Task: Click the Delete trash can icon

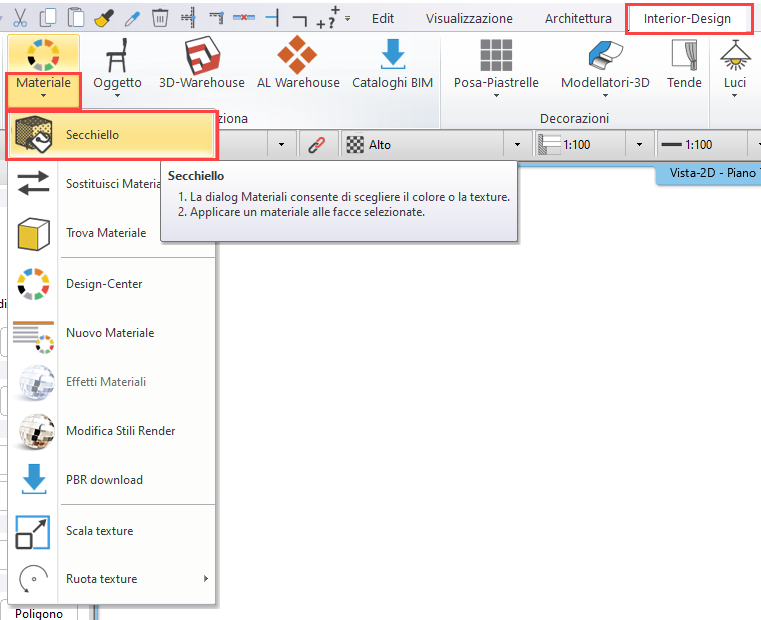Action: coord(160,18)
